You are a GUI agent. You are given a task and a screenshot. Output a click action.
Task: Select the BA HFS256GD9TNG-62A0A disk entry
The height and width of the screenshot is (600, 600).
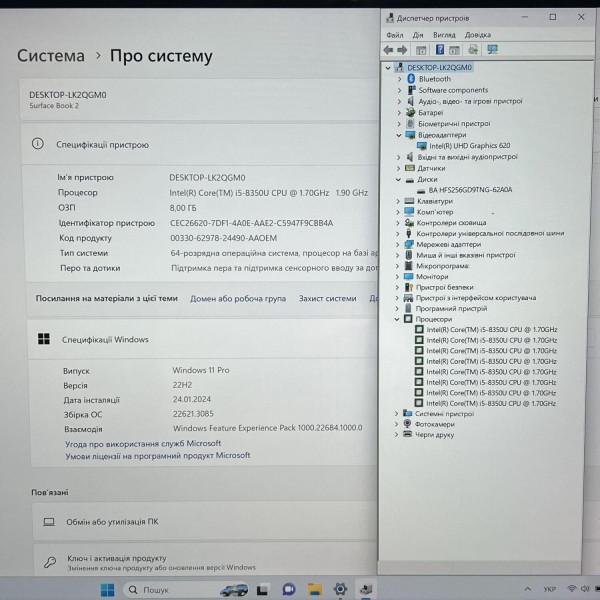pyautogui.click(x=470, y=190)
